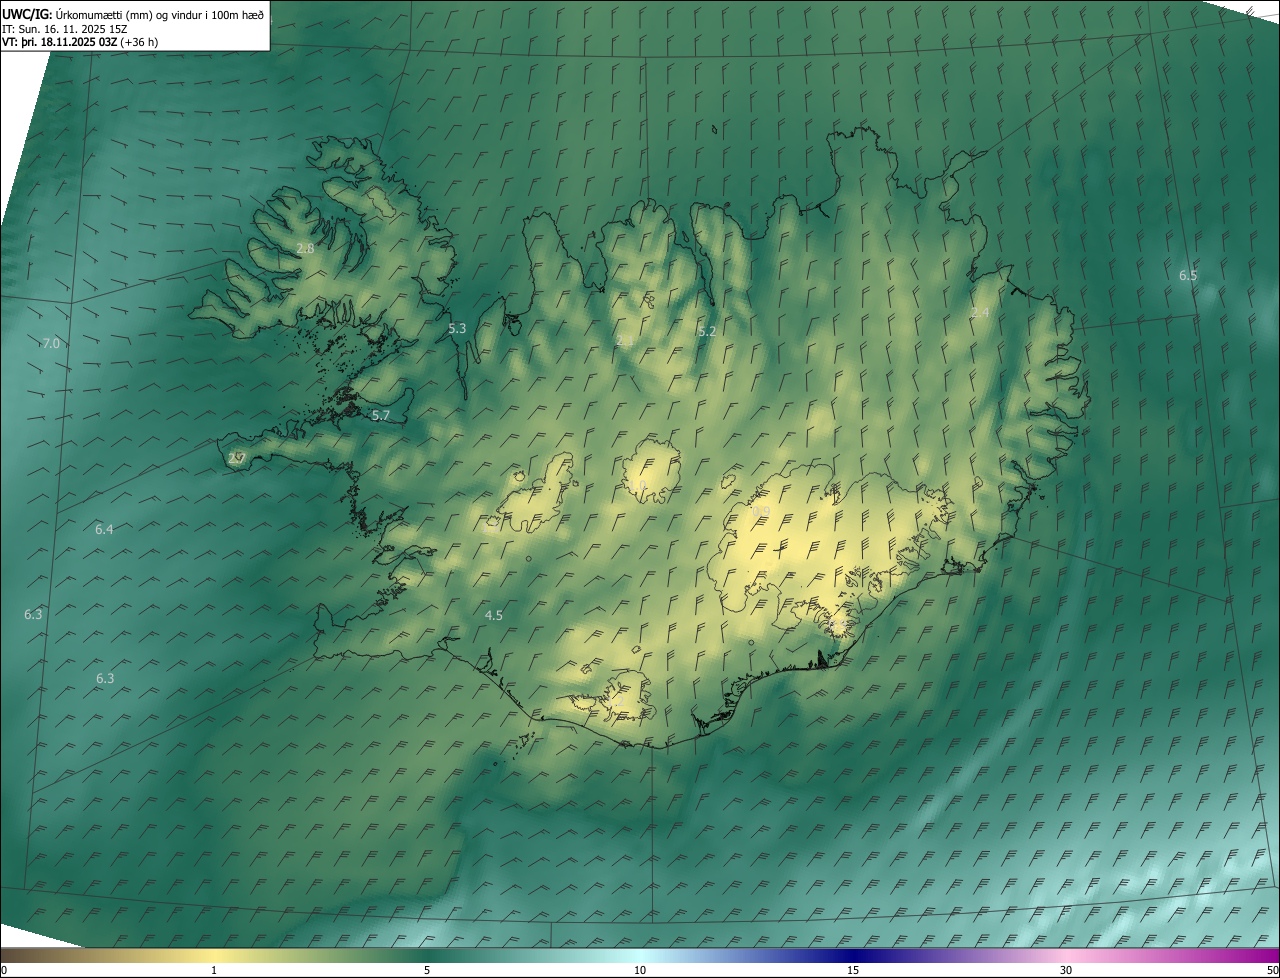The image size is (1280, 978).
Task: Click the 5.2 map value
Action: pos(707,331)
